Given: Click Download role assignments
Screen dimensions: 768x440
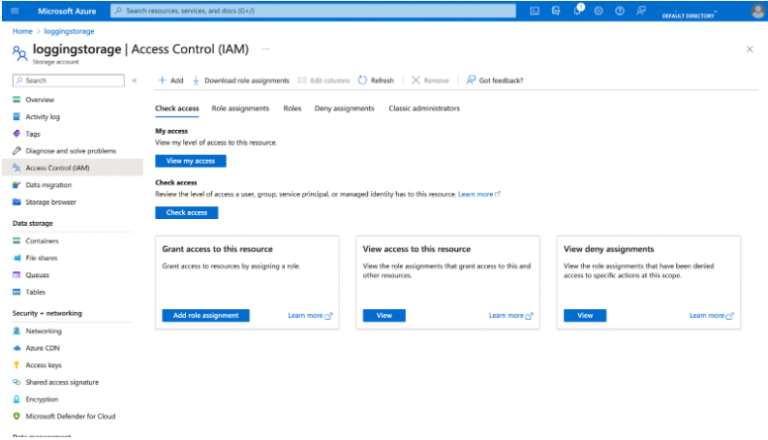Looking at the screenshot, I should (241, 80).
